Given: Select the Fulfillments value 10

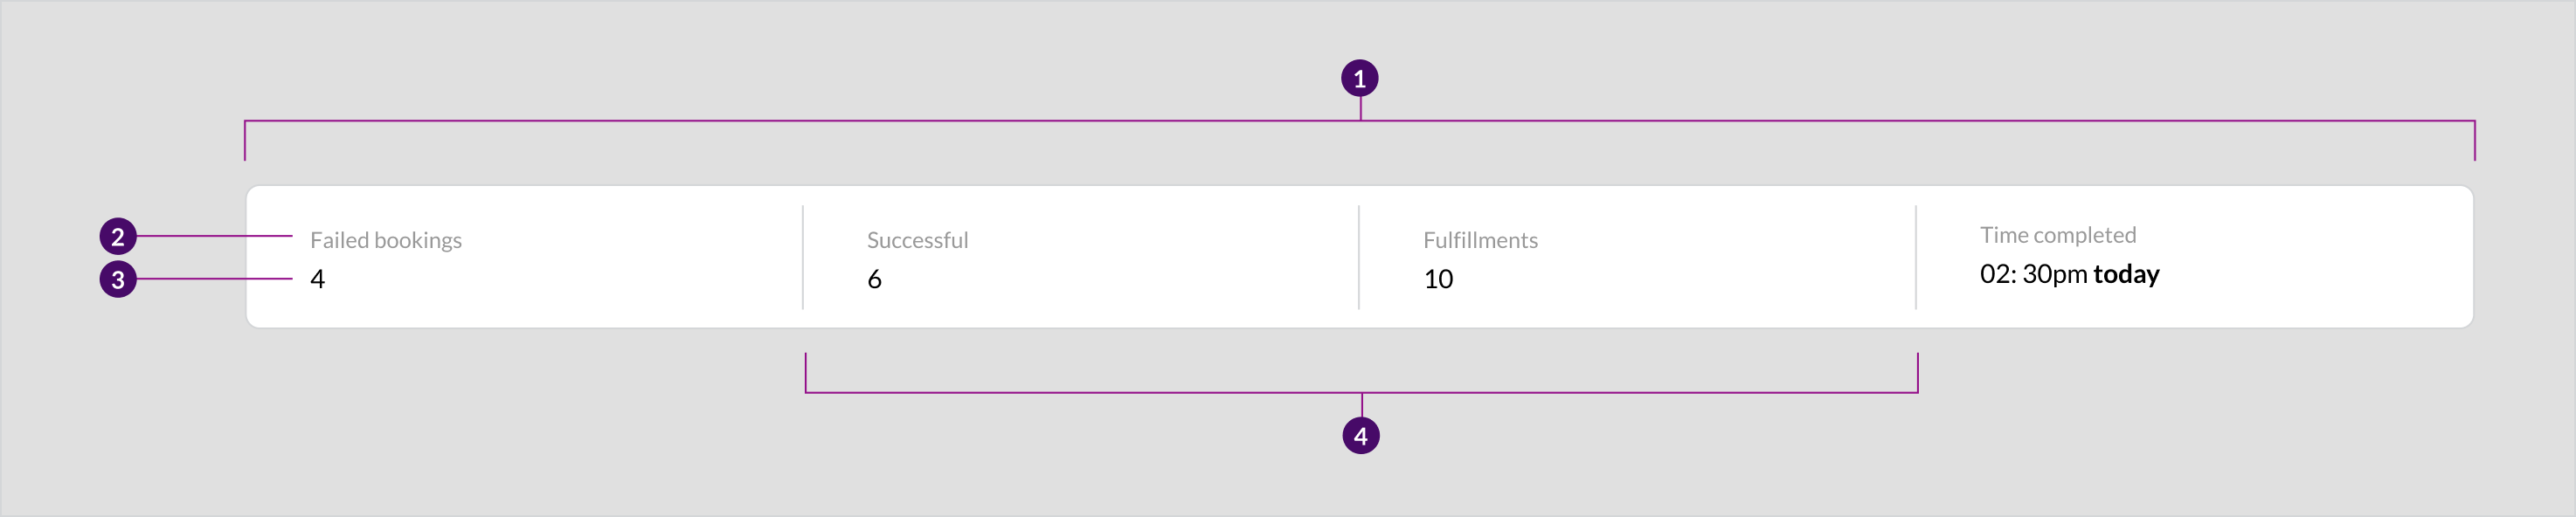Looking at the screenshot, I should pyautogui.click(x=1438, y=279).
